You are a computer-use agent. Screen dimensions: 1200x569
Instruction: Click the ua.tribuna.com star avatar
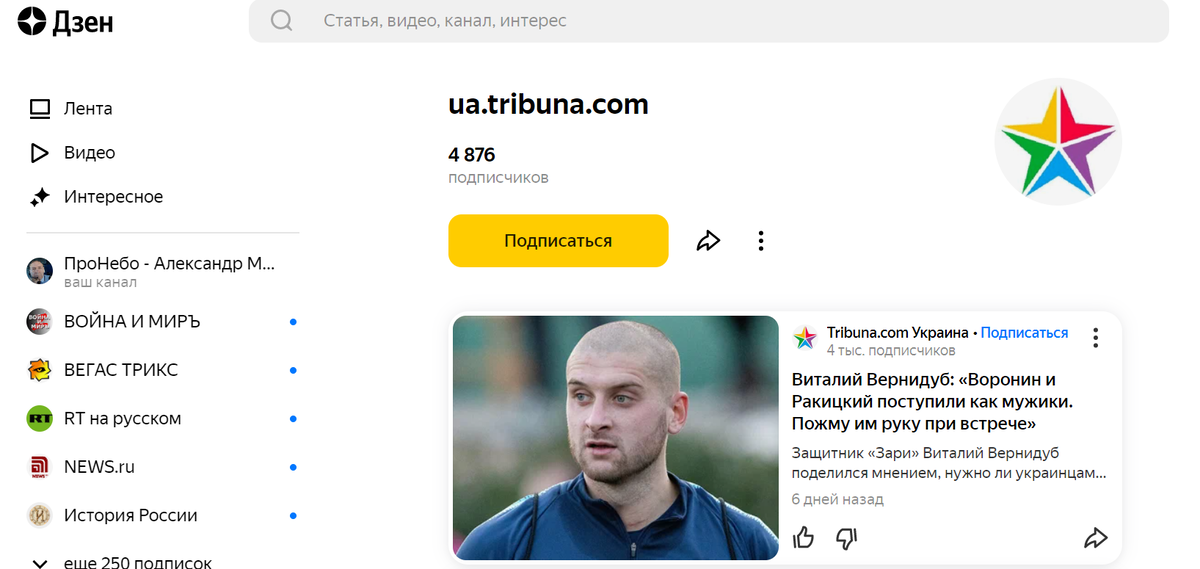tap(1058, 142)
